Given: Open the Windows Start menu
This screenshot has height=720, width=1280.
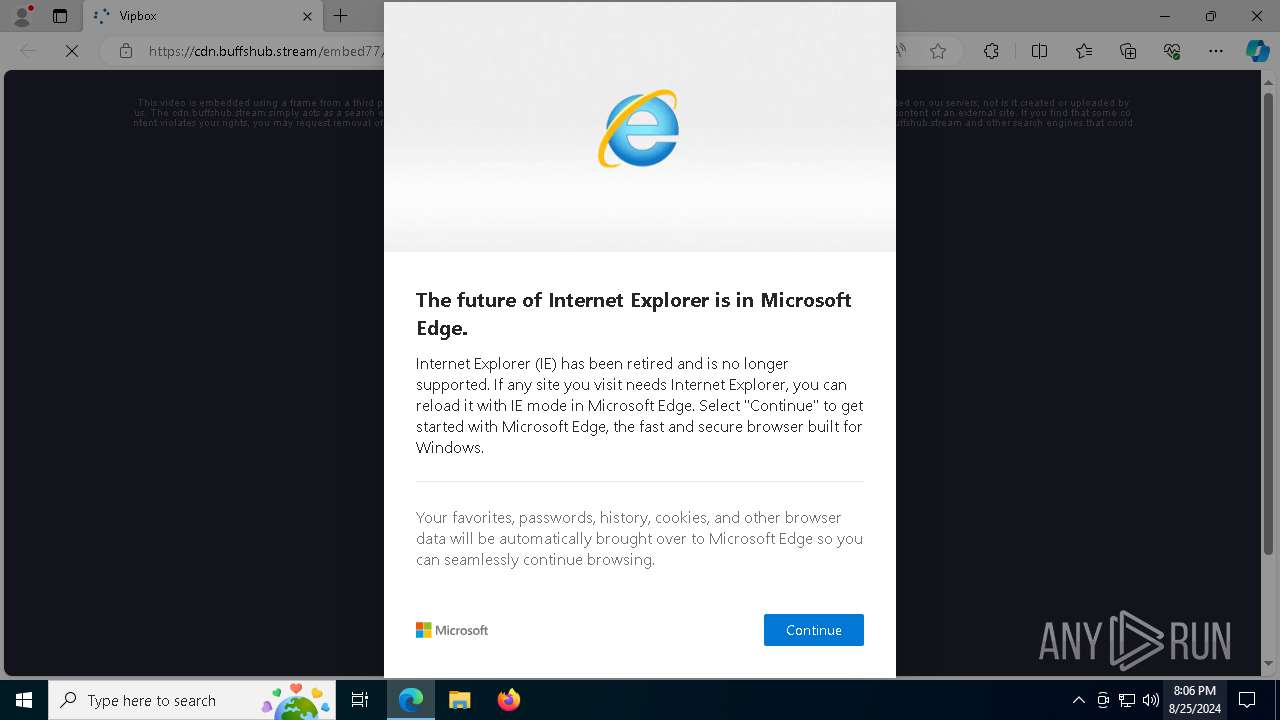Looking at the screenshot, I should pos(24,700).
